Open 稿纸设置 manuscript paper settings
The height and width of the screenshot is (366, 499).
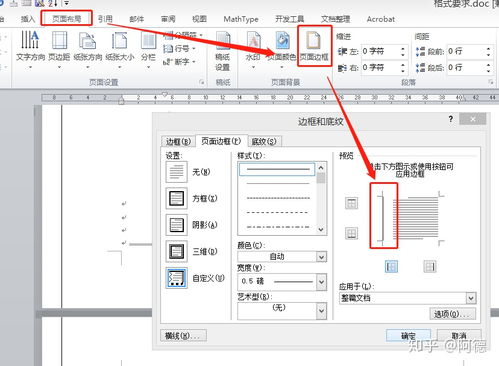[222, 51]
